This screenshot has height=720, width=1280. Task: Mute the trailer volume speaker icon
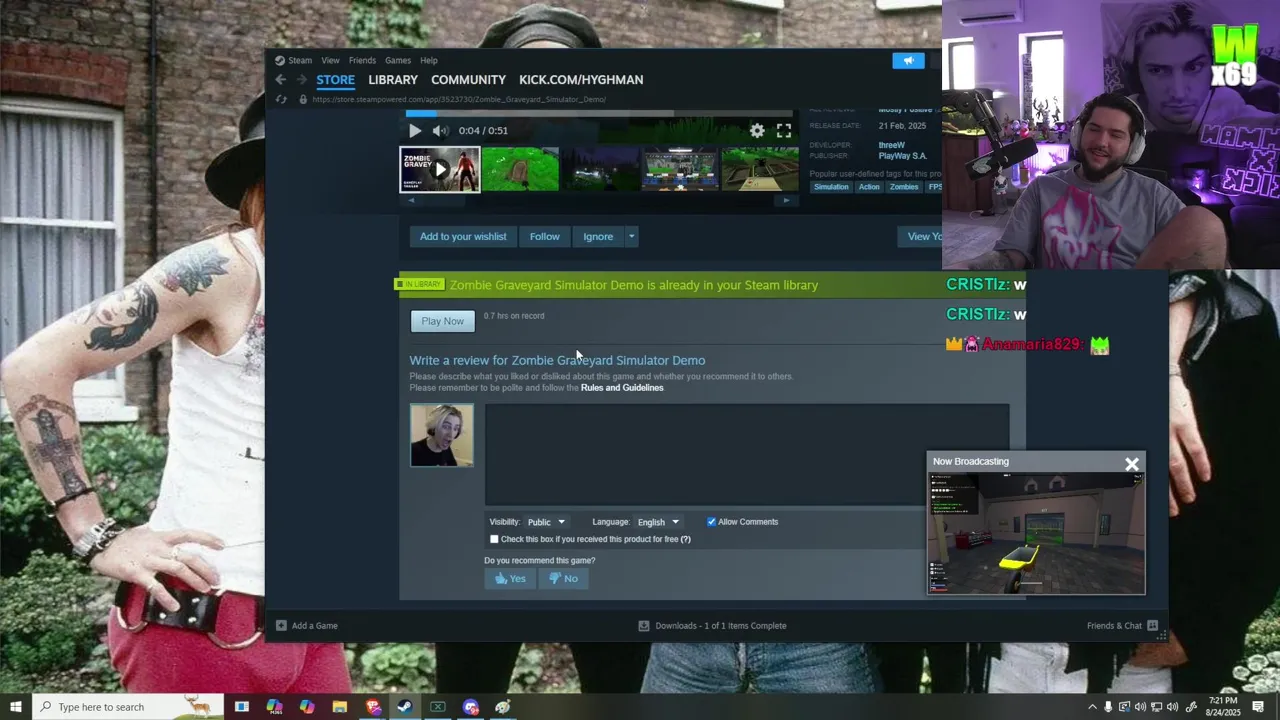click(440, 130)
